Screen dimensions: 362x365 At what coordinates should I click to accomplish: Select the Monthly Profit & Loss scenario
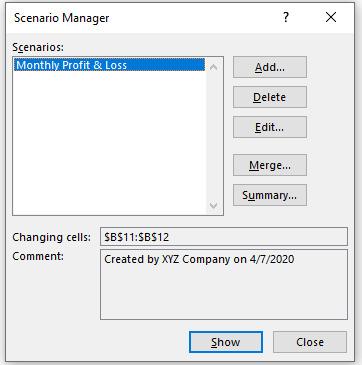[x=109, y=65]
